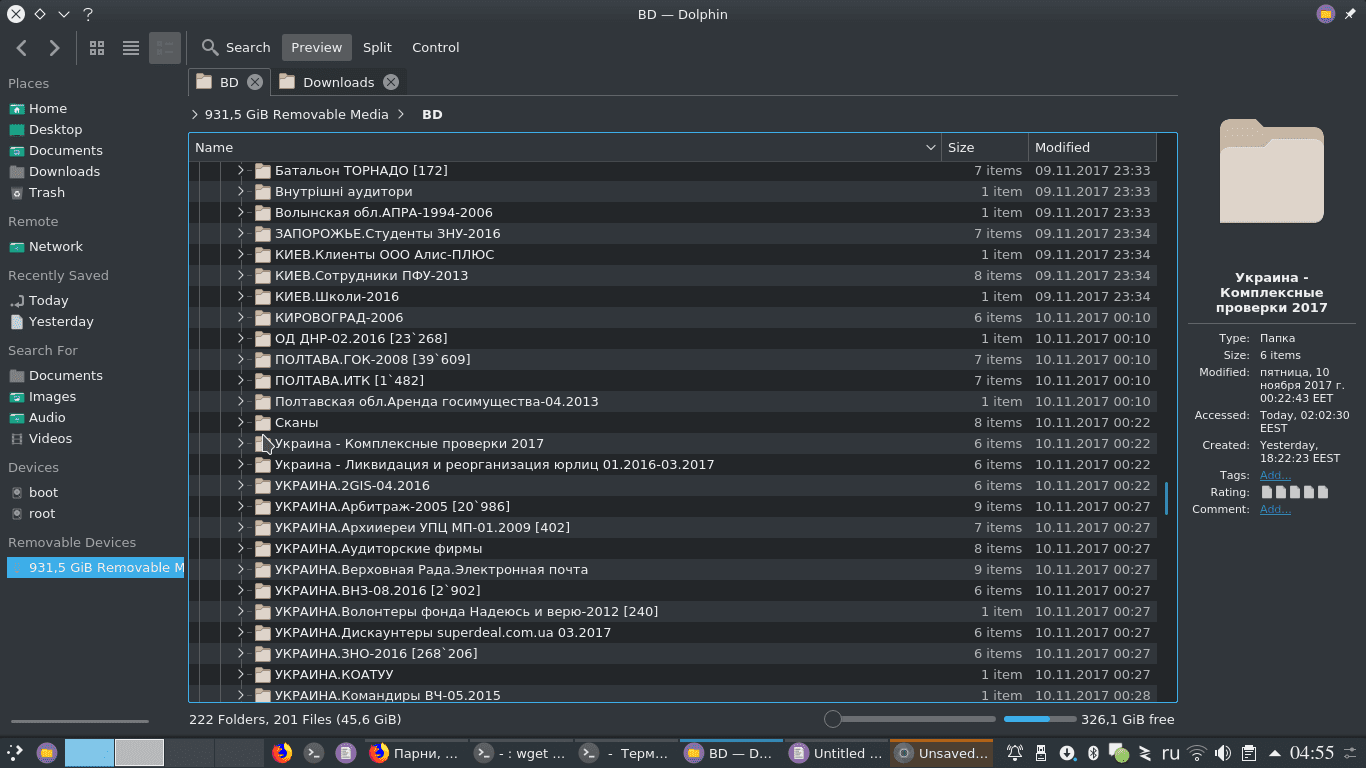Switch to Icons view mode
Image resolution: width=1366 pixels, height=768 pixels.
[x=97, y=47]
